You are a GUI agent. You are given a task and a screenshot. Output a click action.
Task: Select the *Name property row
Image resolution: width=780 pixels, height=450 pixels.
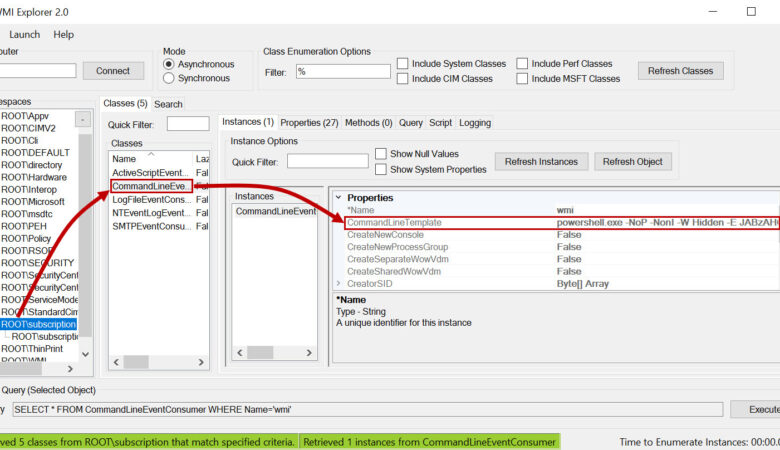click(x=562, y=210)
